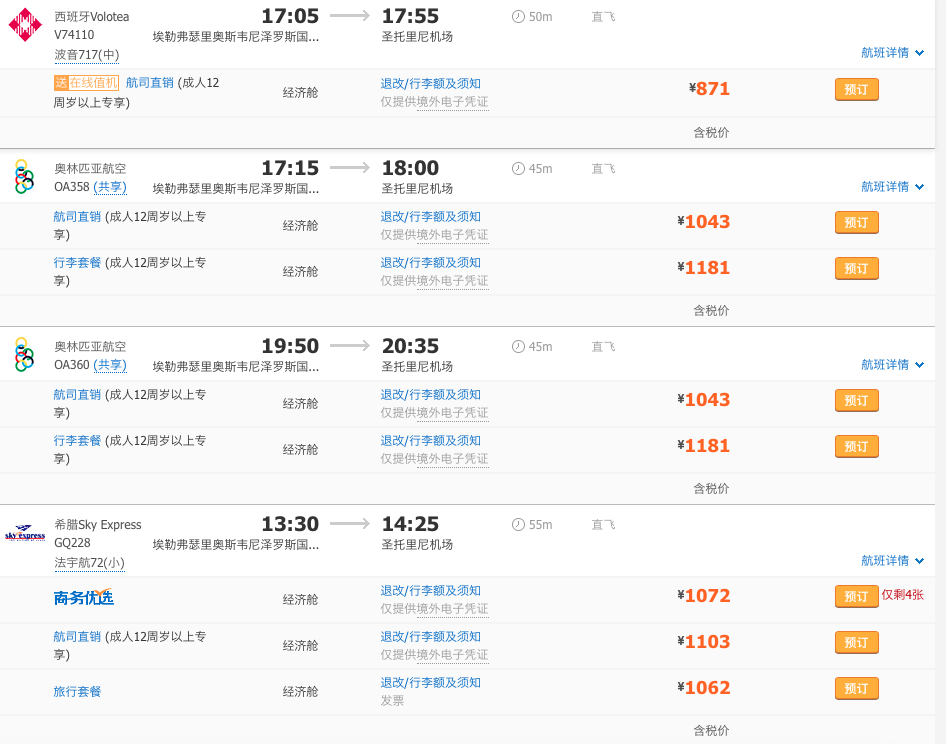Click the Volotea airline logo

23,25
